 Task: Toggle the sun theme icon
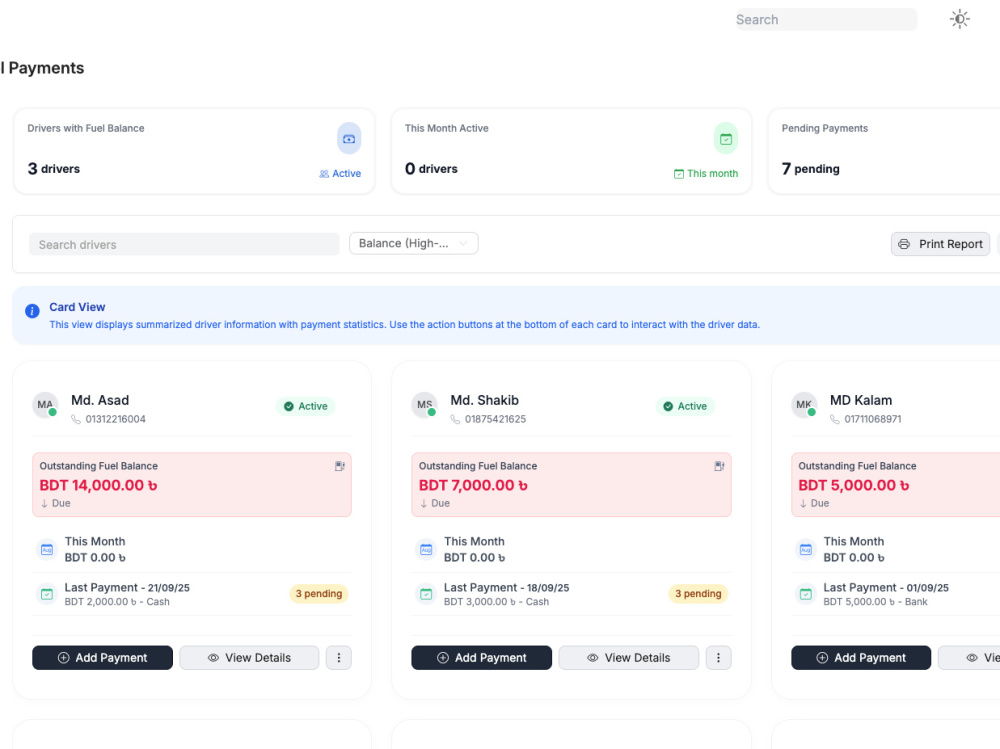(959, 19)
